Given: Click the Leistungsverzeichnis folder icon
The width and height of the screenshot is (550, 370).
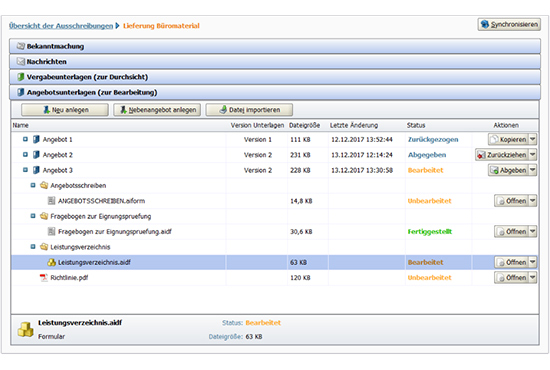Looking at the screenshot, I should tap(44, 247).
